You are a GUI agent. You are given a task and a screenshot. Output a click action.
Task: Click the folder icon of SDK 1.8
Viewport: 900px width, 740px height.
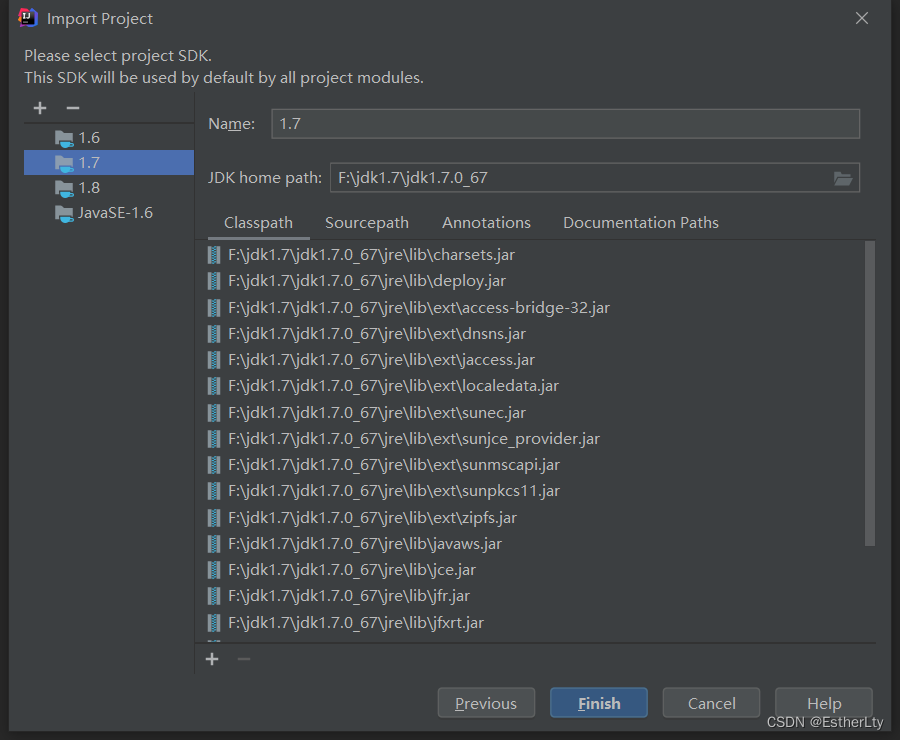[64, 188]
